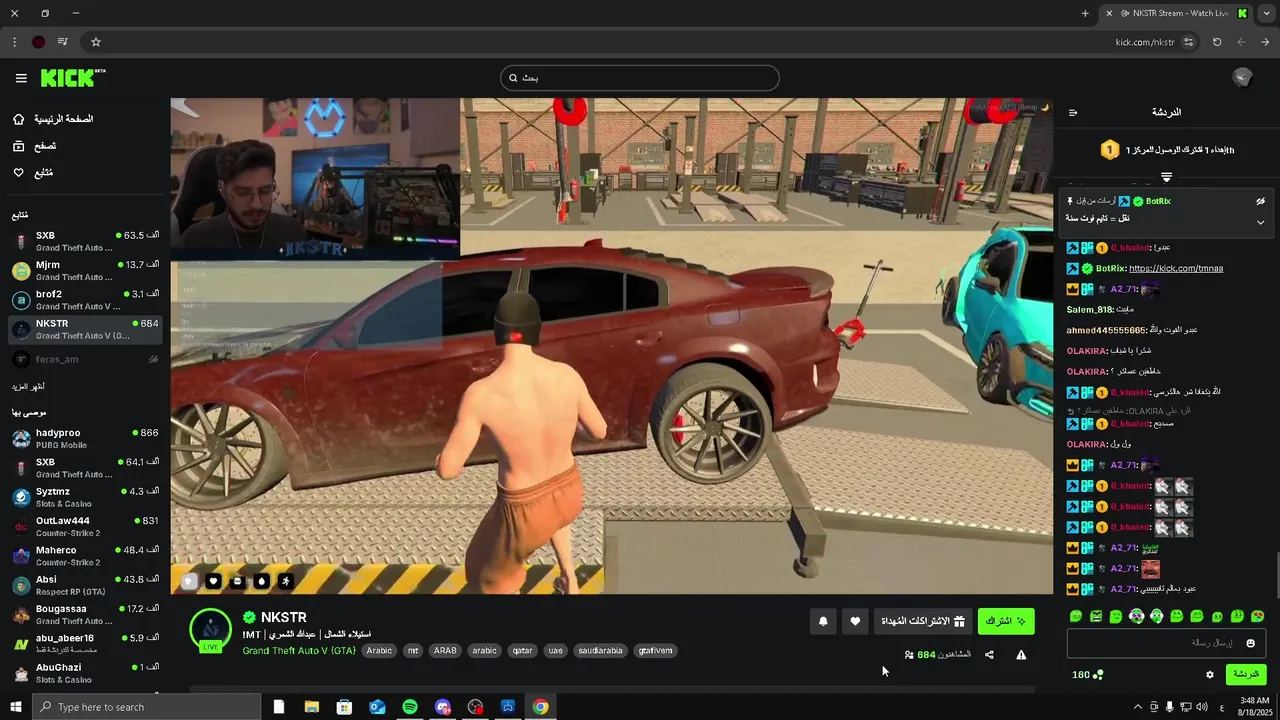Report the stream using the warning icon
The image size is (1280, 720).
click(x=1021, y=655)
